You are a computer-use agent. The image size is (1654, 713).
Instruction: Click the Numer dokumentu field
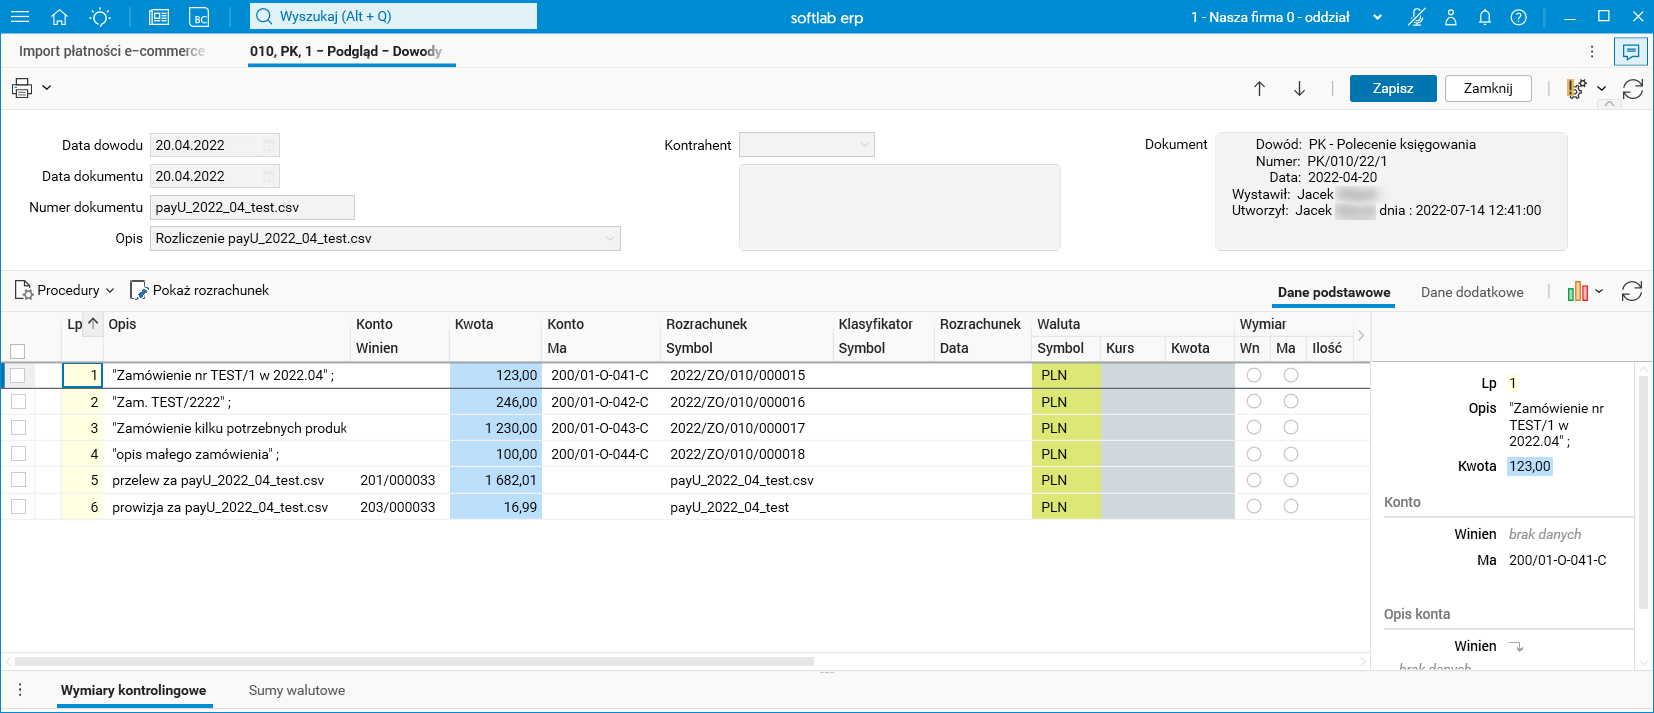click(x=252, y=207)
